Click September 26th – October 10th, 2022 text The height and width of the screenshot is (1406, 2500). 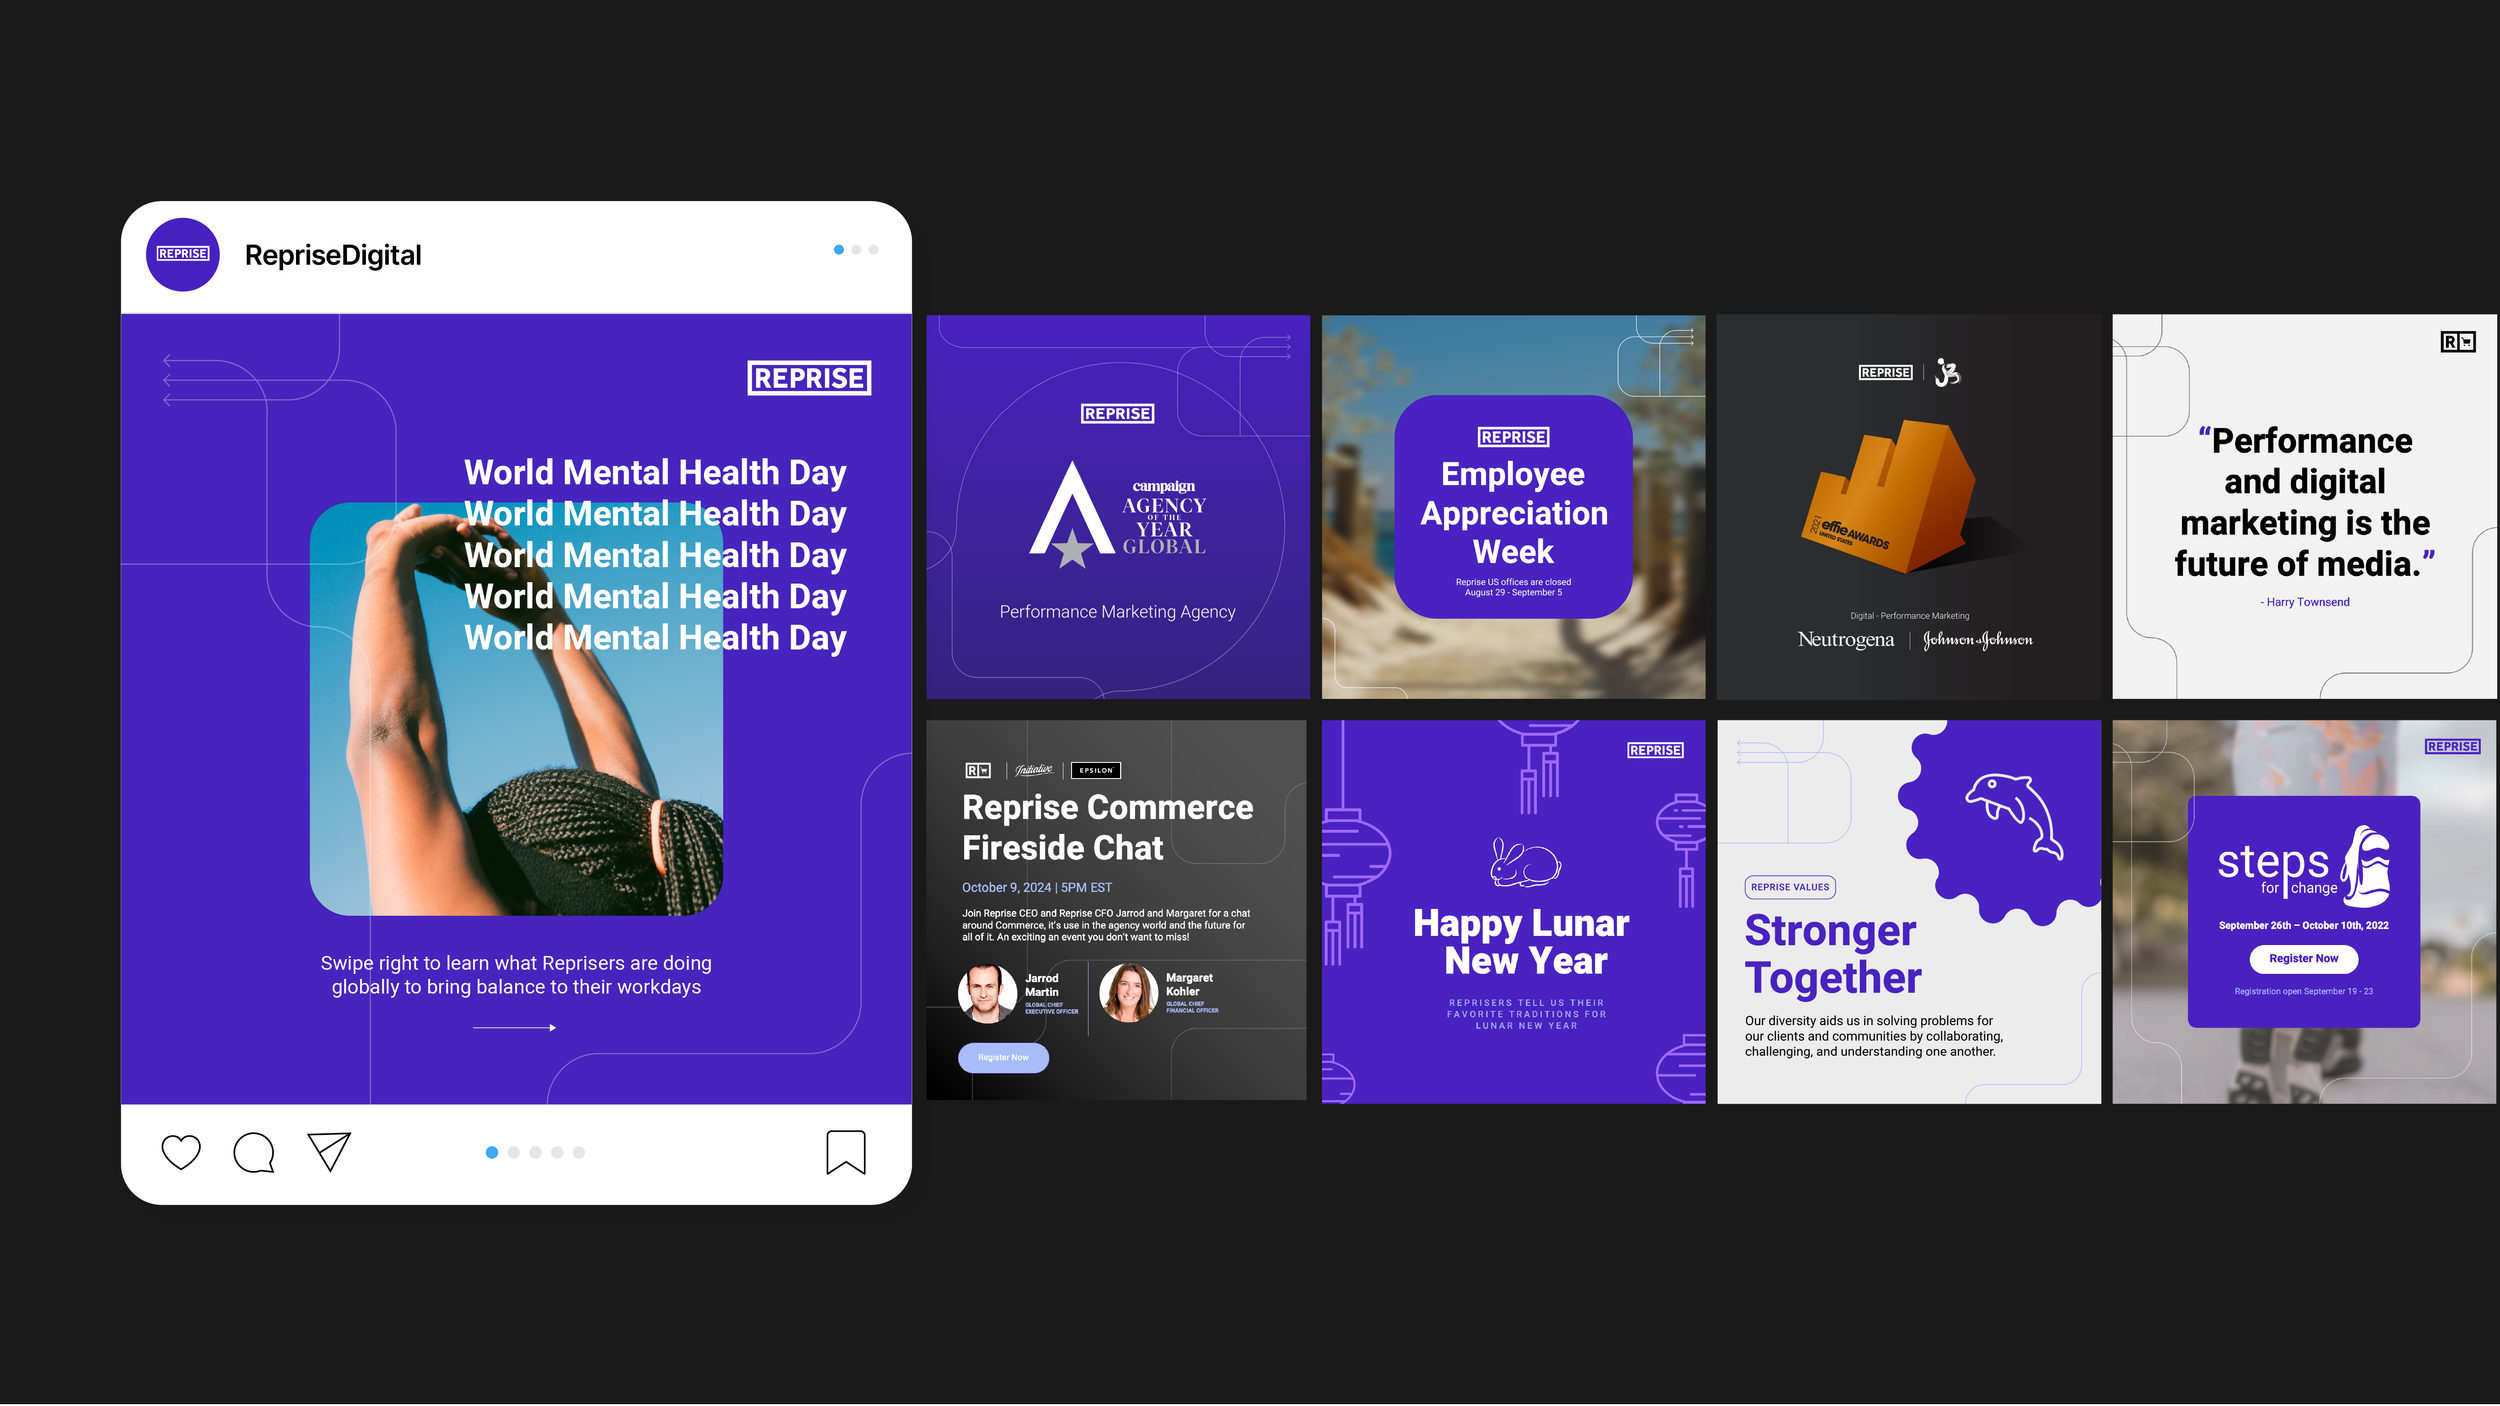point(2303,926)
